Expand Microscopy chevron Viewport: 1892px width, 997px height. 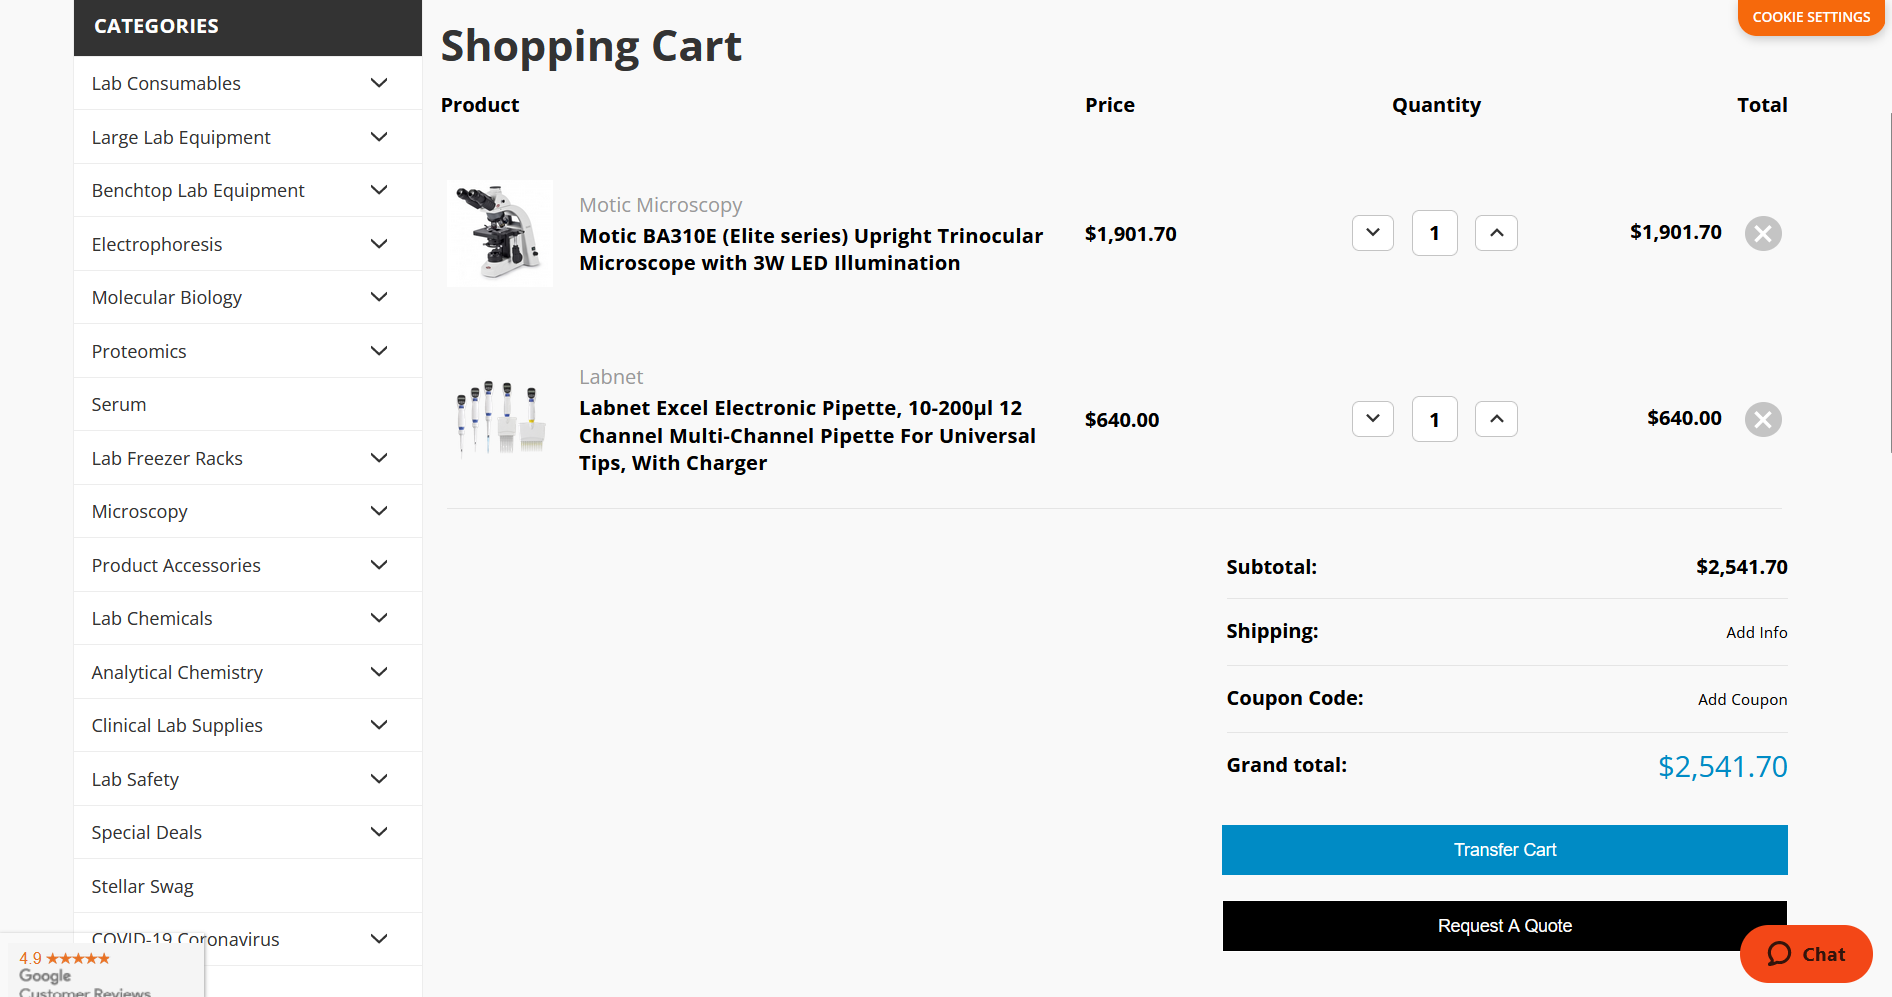379,511
